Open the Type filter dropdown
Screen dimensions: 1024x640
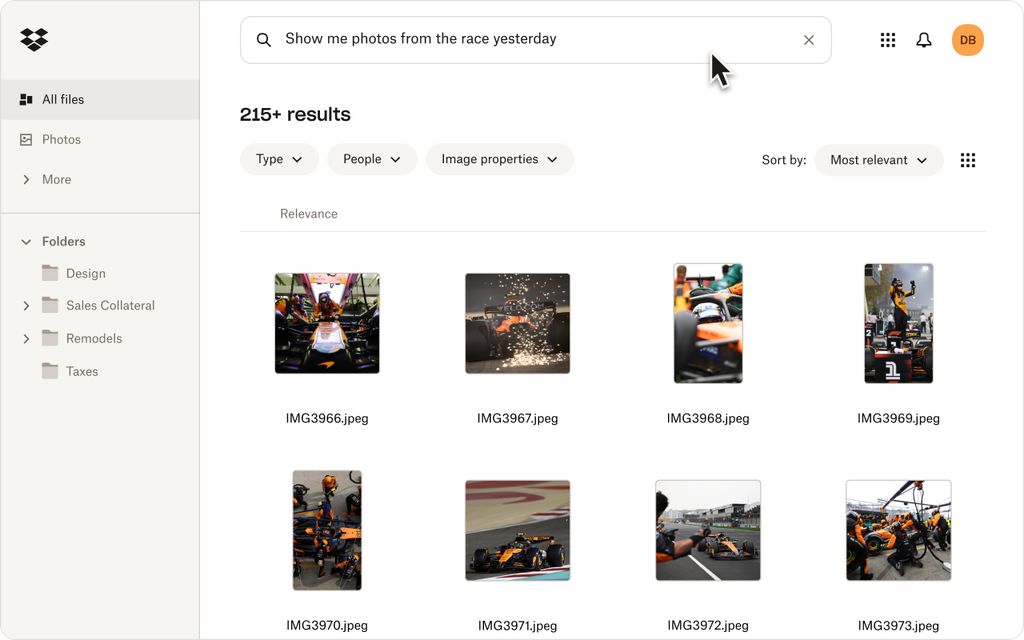(x=279, y=159)
